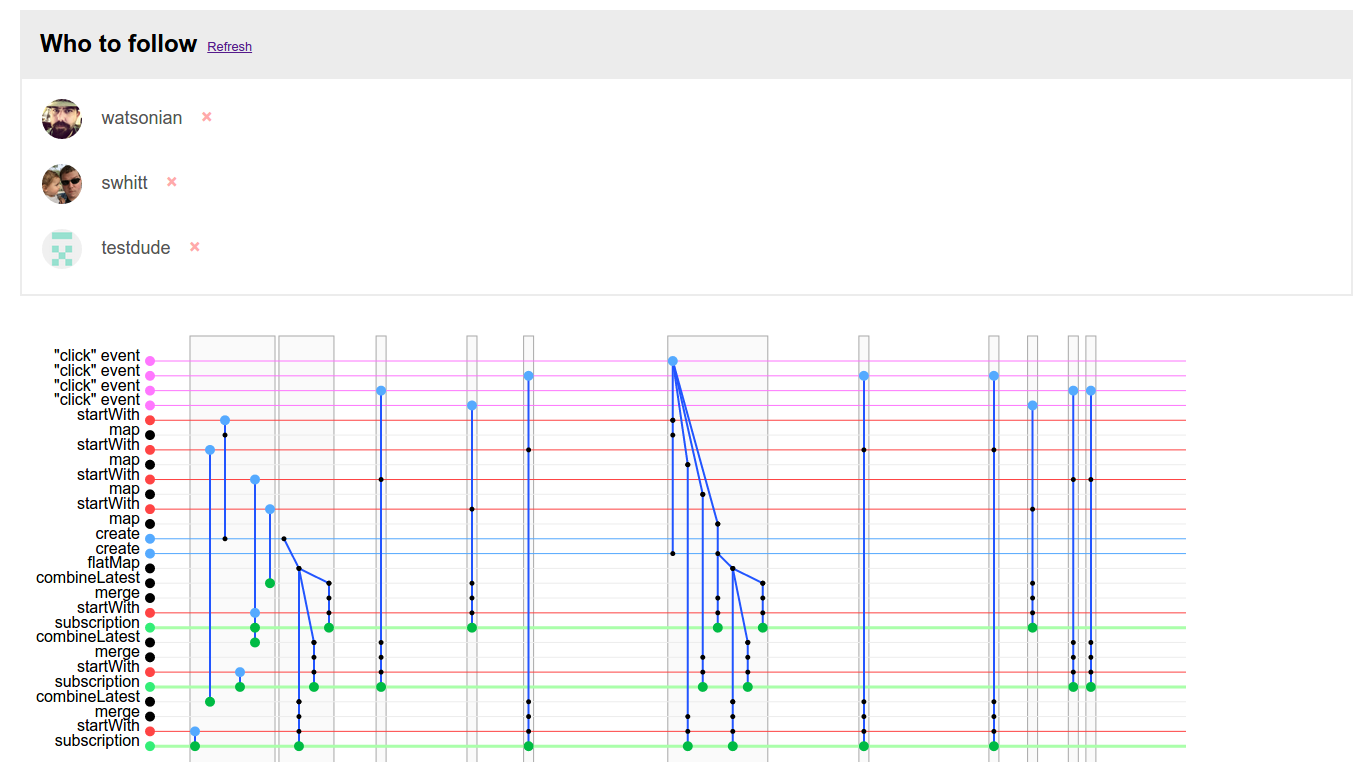1371x776 pixels.
Task: Open watsonian's profile avatar
Action: (62, 119)
